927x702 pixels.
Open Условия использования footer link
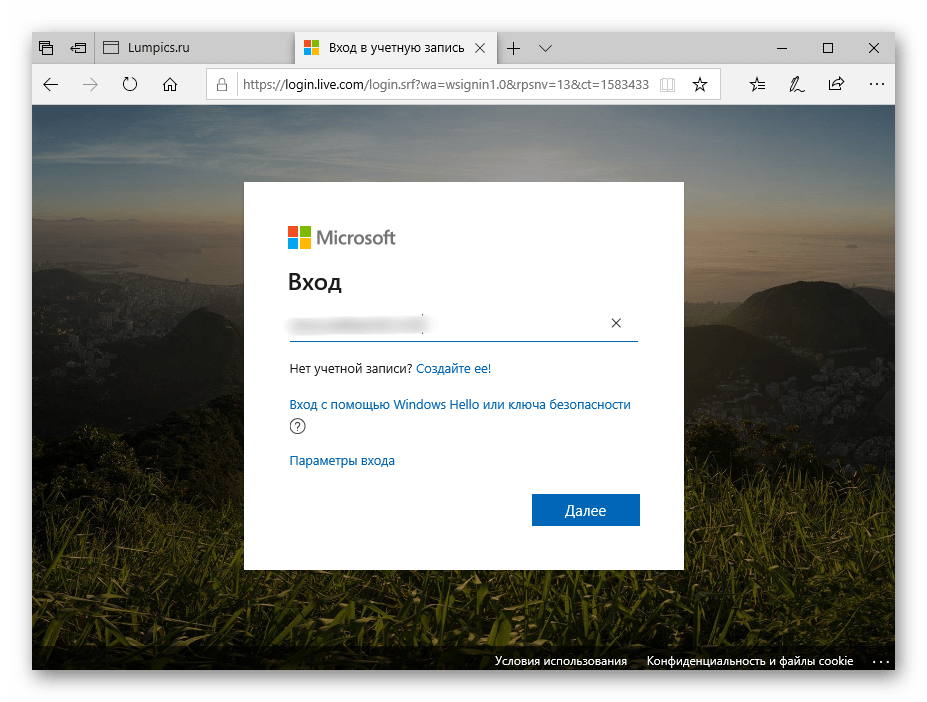560,661
